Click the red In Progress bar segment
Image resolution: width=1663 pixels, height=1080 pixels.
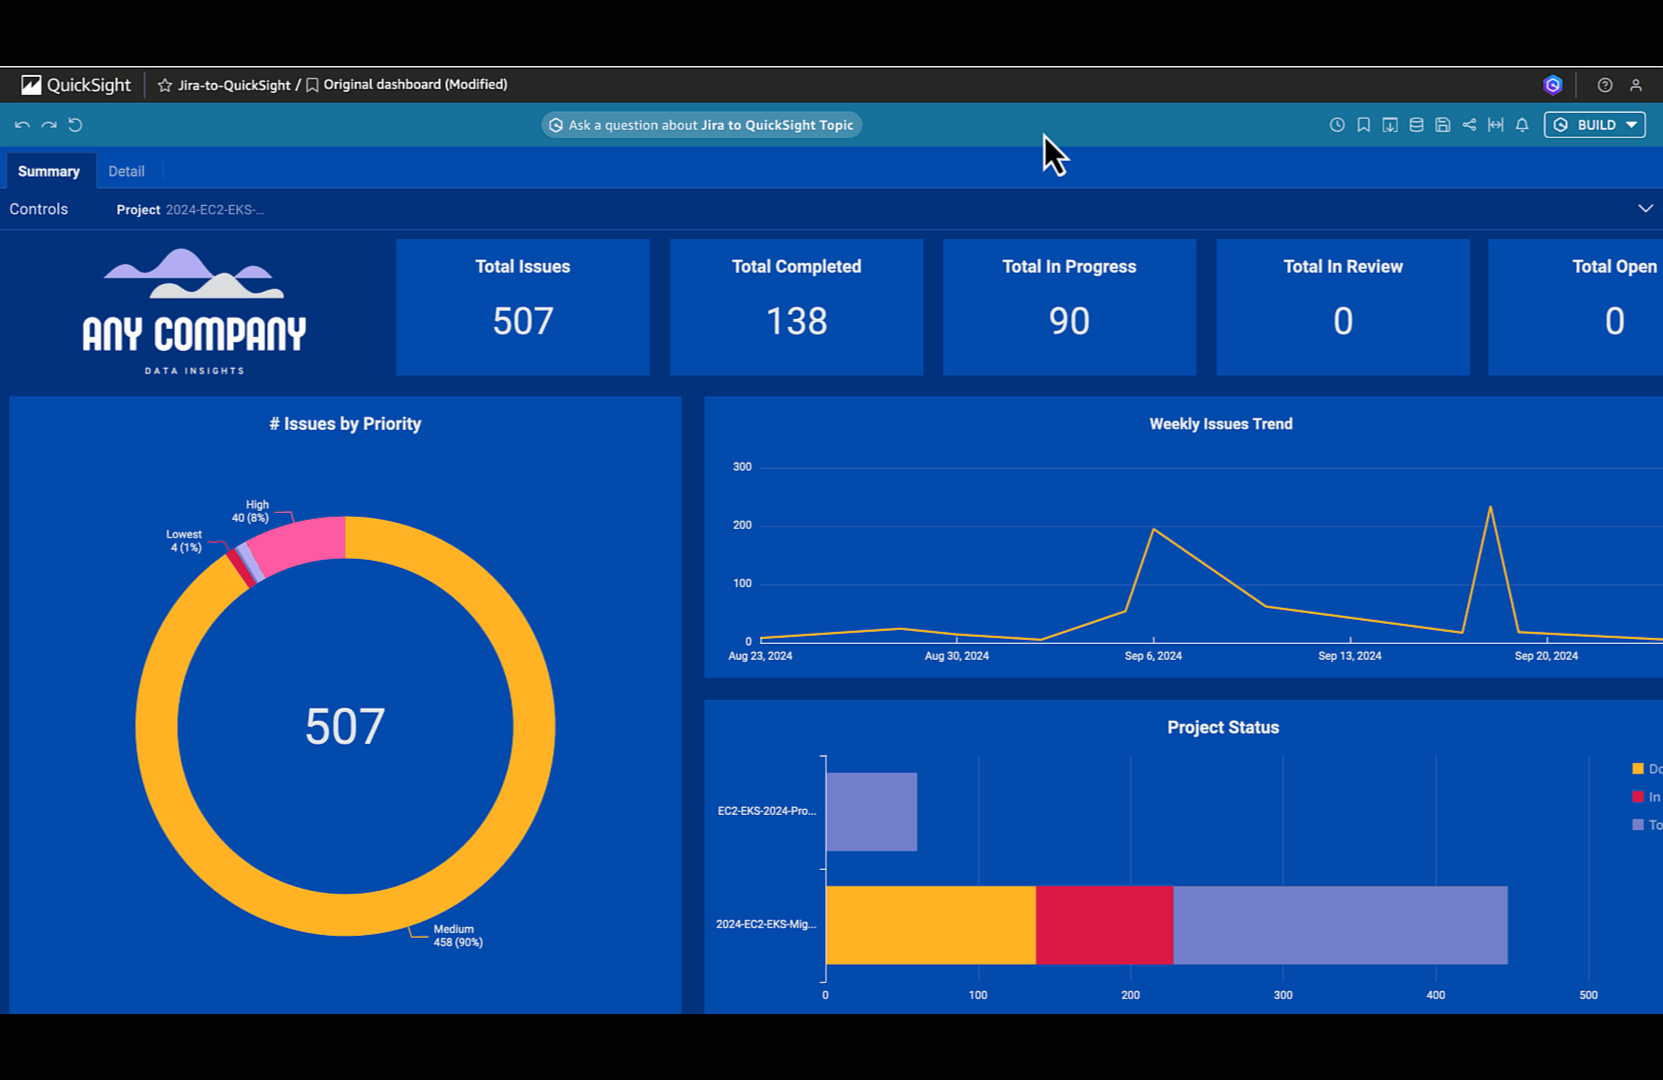(x=1104, y=925)
